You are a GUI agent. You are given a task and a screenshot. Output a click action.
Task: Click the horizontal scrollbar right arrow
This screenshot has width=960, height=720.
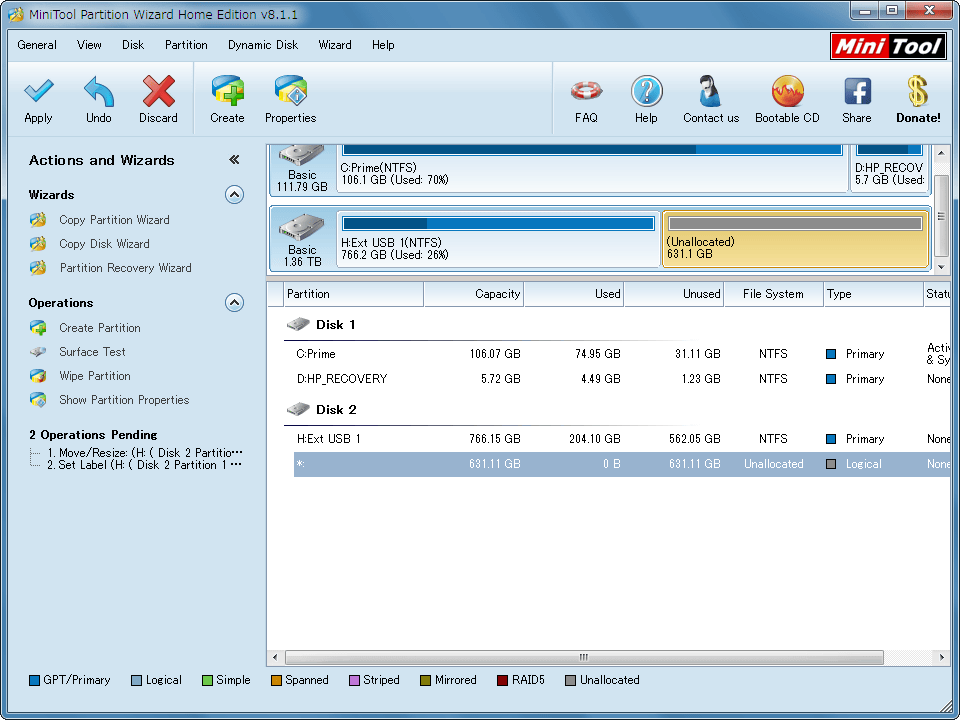pos(942,658)
